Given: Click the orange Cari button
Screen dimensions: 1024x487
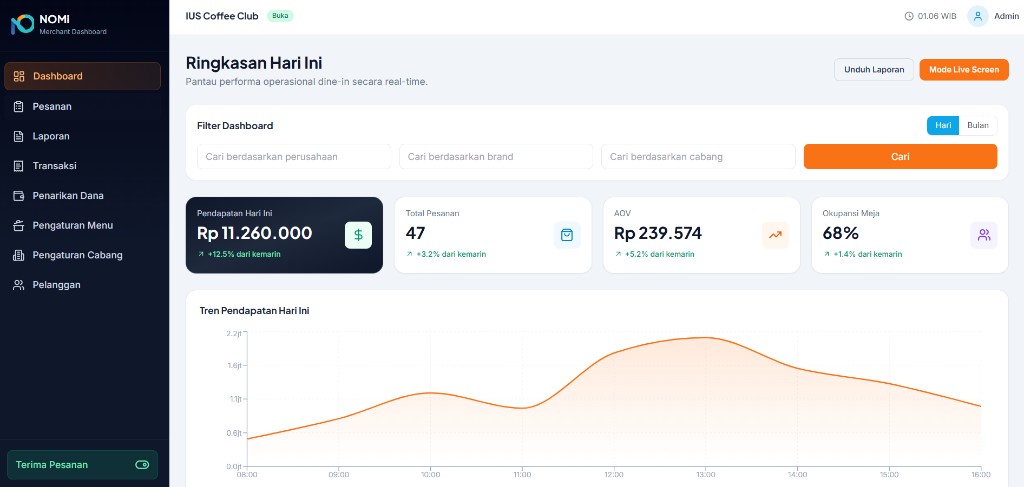Looking at the screenshot, I should [x=900, y=157].
